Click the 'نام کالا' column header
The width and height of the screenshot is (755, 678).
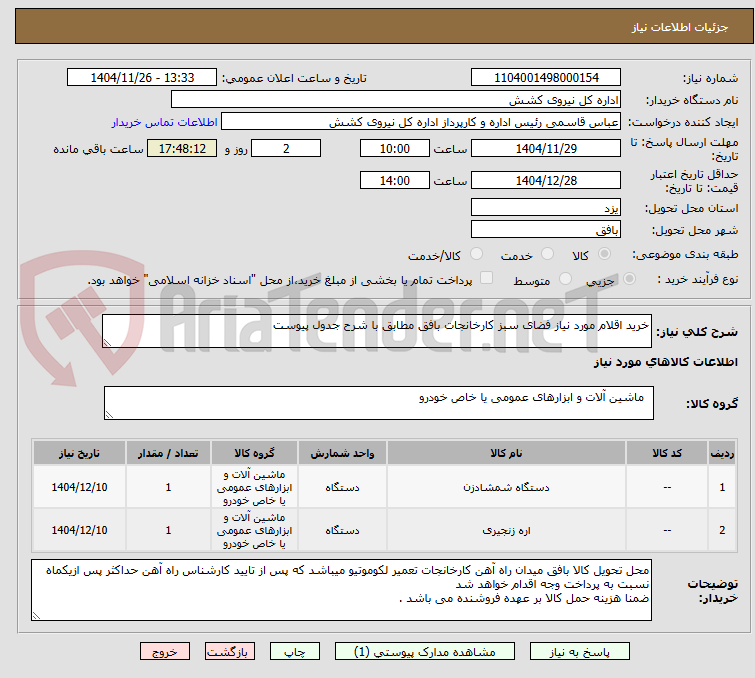[x=506, y=453]
